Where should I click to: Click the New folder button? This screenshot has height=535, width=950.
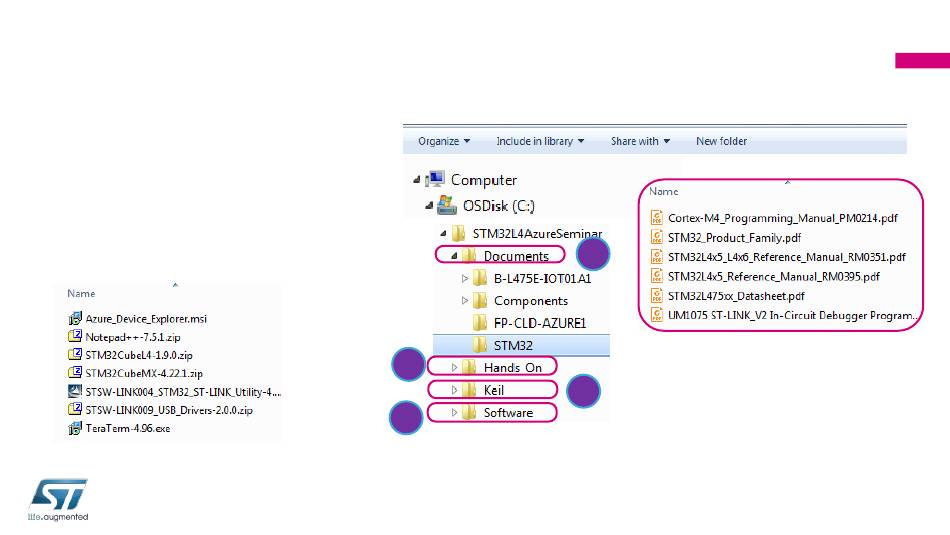[x=721, y=141]
